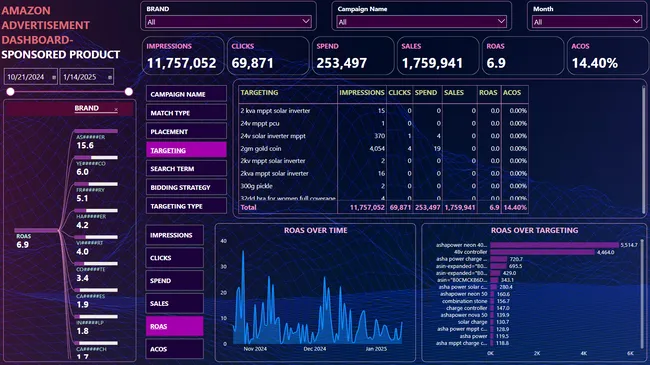Sort table by ROAS column header
650x365 pixels.
point(488,92)
